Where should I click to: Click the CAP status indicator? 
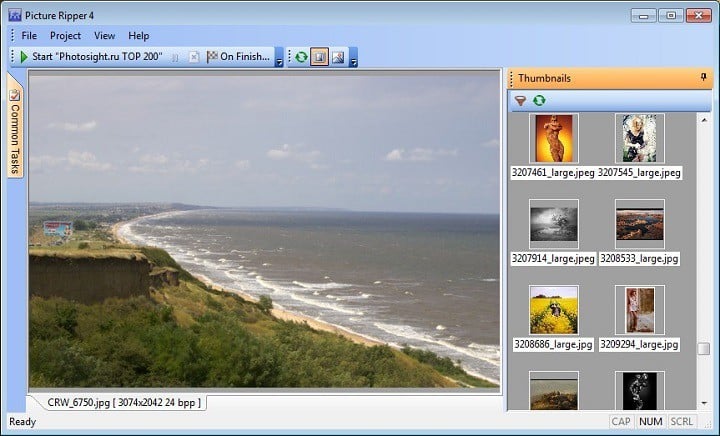621,421
